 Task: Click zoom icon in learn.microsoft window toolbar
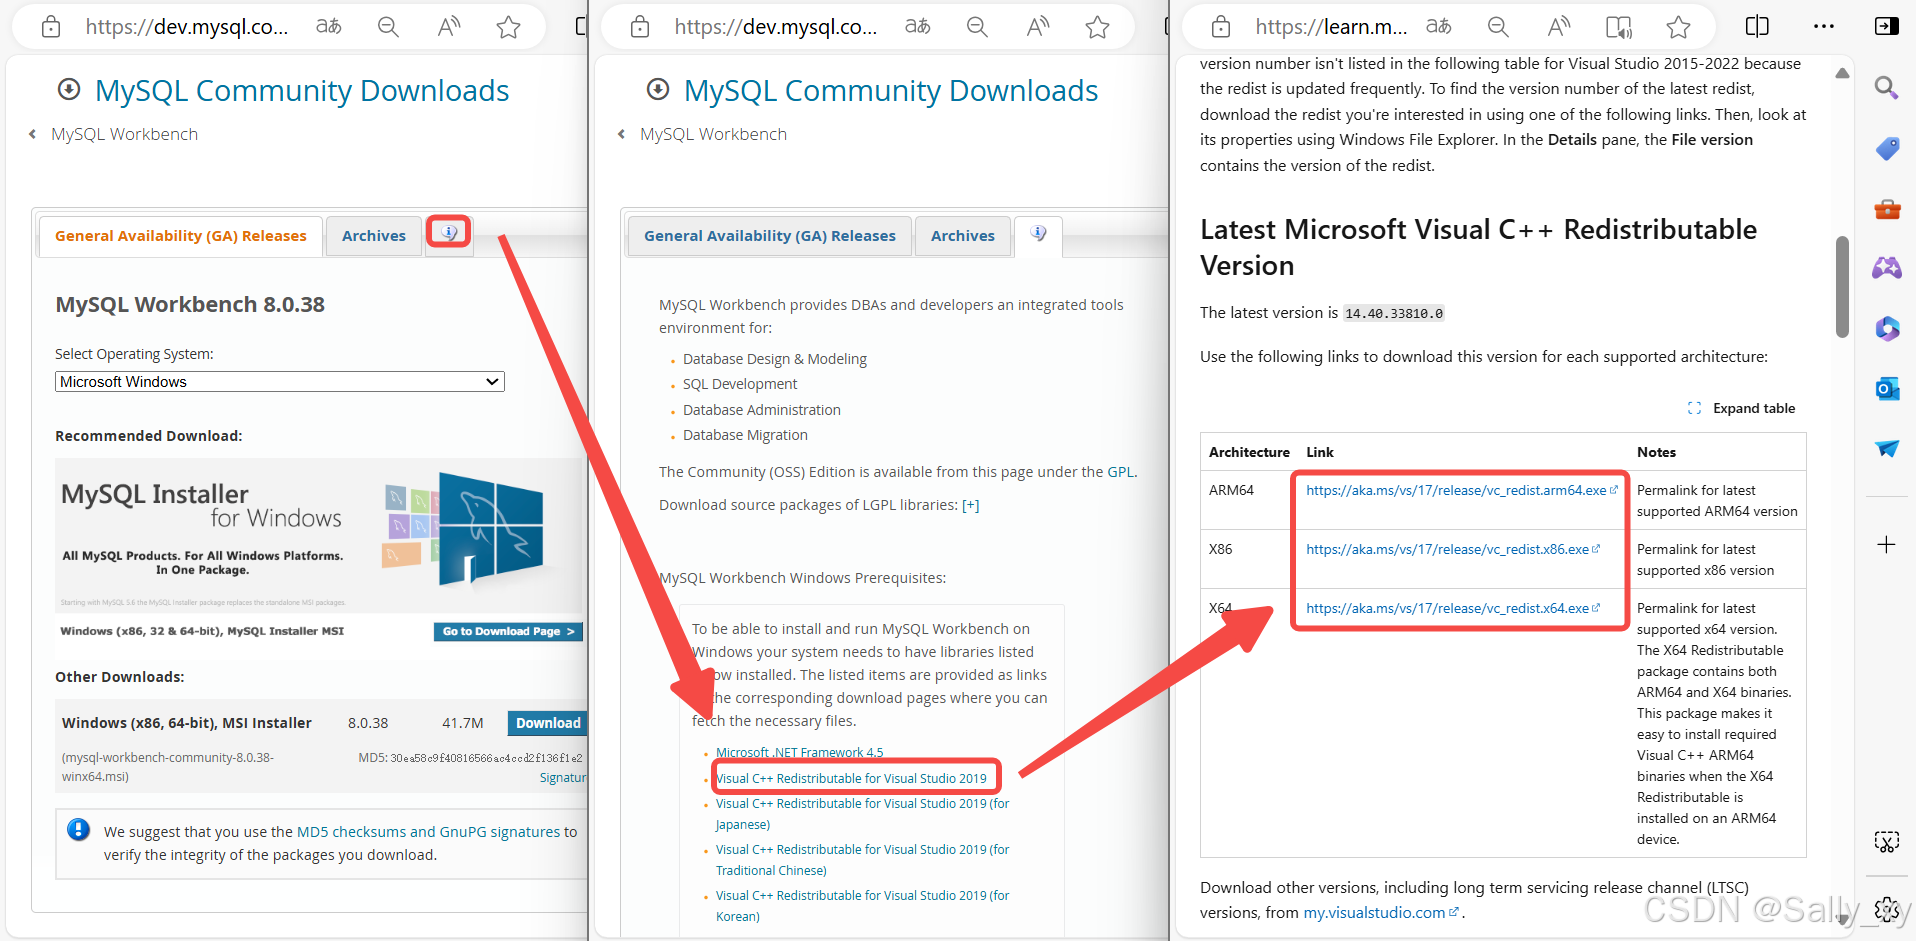coord(1498,27)
